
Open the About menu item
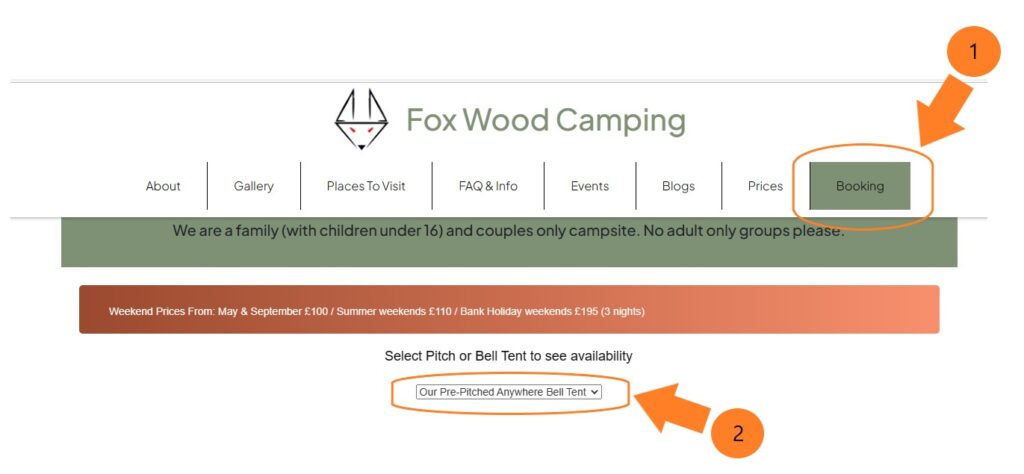click(163, 186)
